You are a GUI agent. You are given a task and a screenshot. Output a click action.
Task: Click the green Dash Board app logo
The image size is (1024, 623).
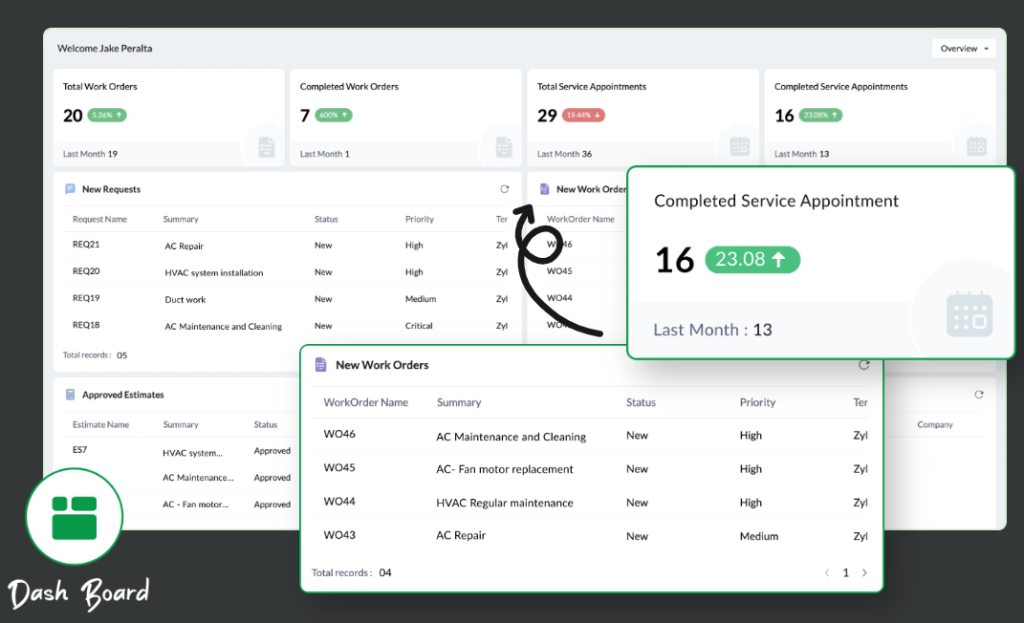click(74, 515)
